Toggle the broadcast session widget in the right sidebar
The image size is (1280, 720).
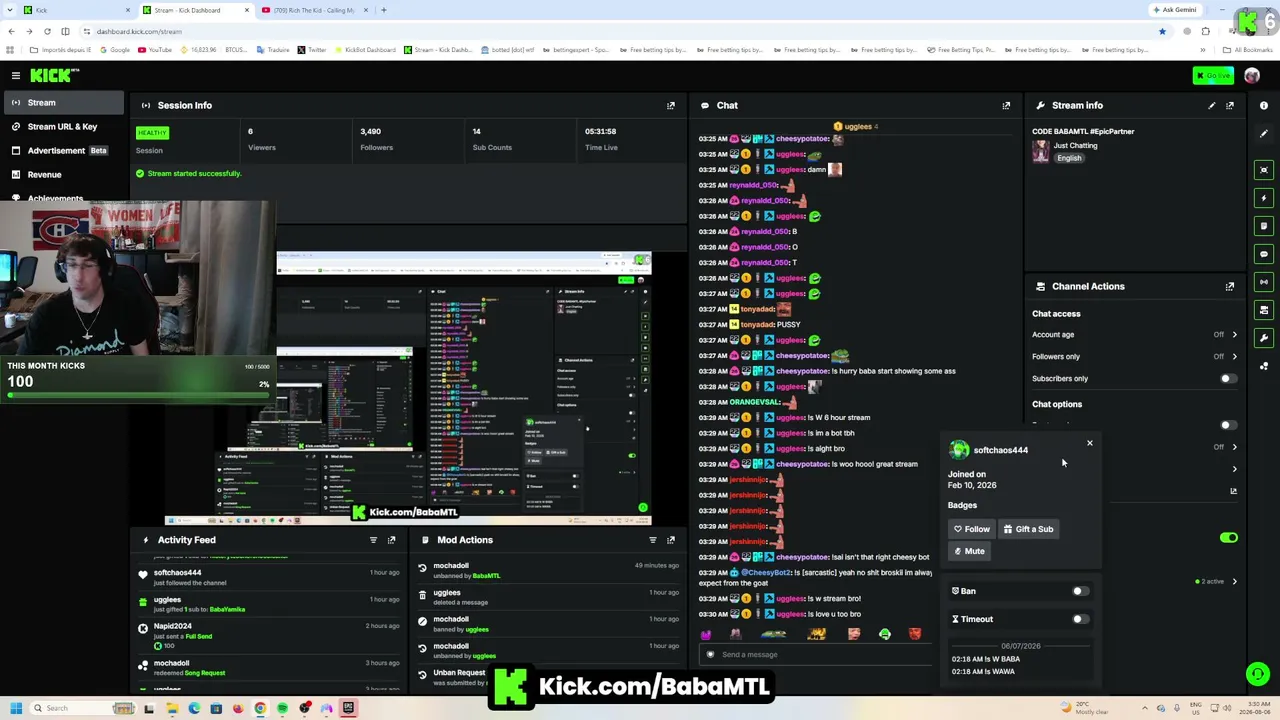(1264, 282)
